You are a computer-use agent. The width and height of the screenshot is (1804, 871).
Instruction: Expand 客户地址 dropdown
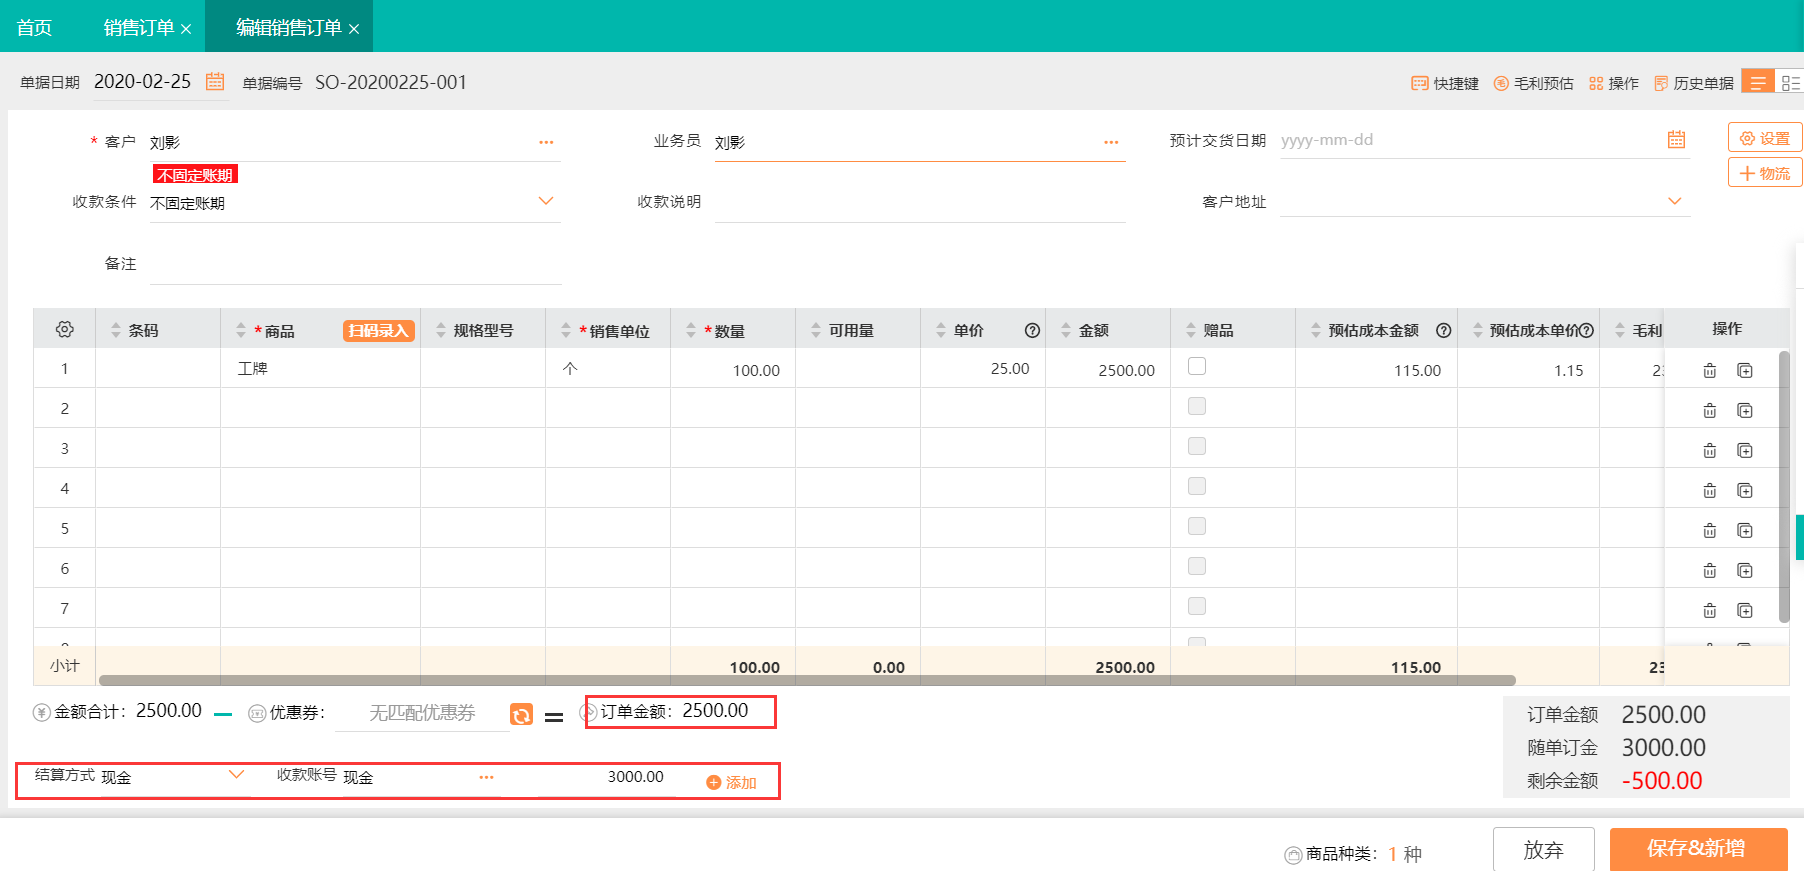tap(1675, 201)
